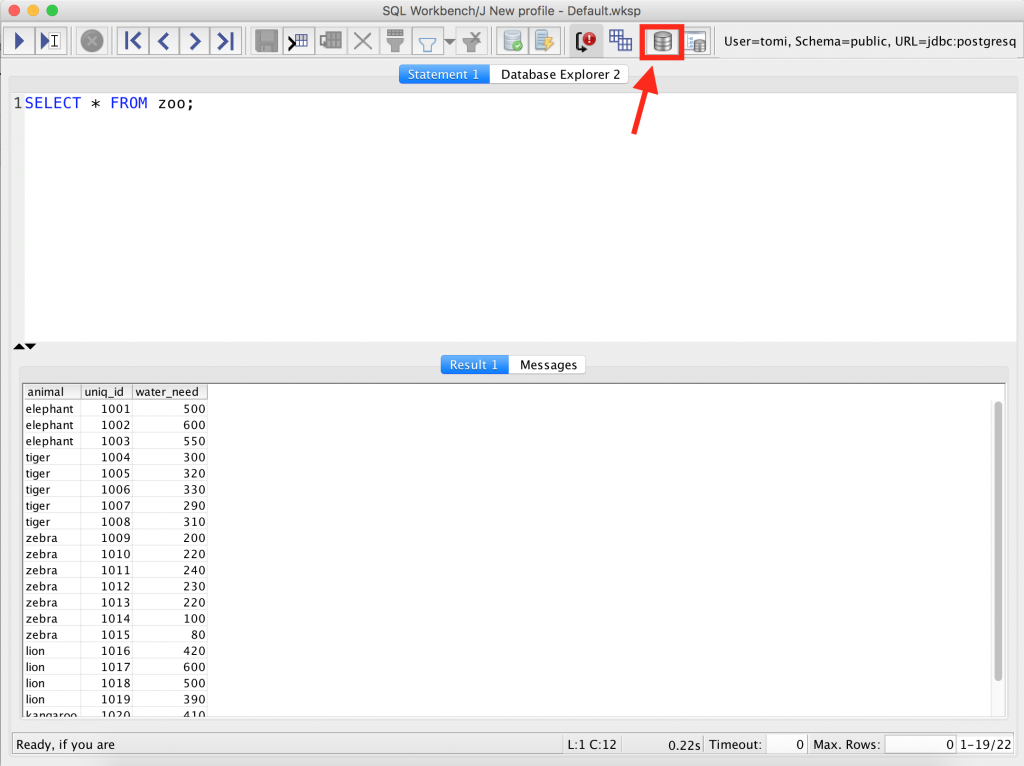The width and height of the screenshot is (1024, 766).
Task: Collapse the editor using the up triangle splitter
Action: (x=19, y=345)
